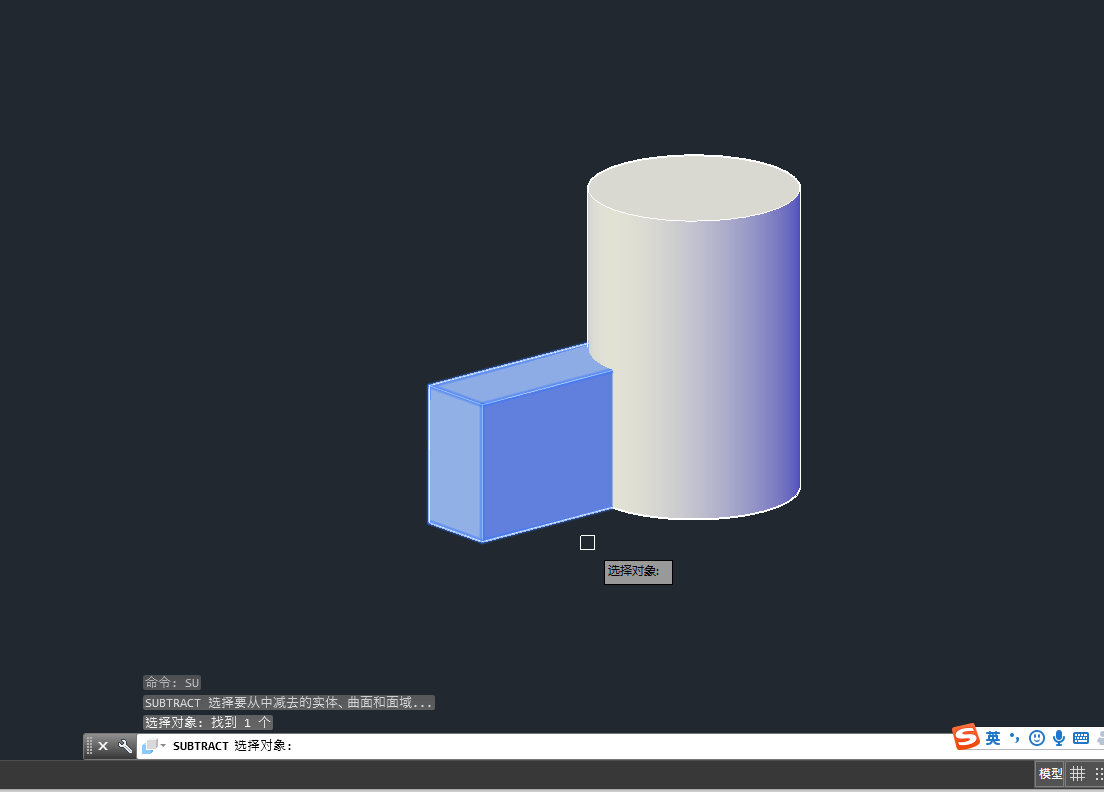Open command line customize wrench icon
1104x792 pixels.
tap(125, 746)
